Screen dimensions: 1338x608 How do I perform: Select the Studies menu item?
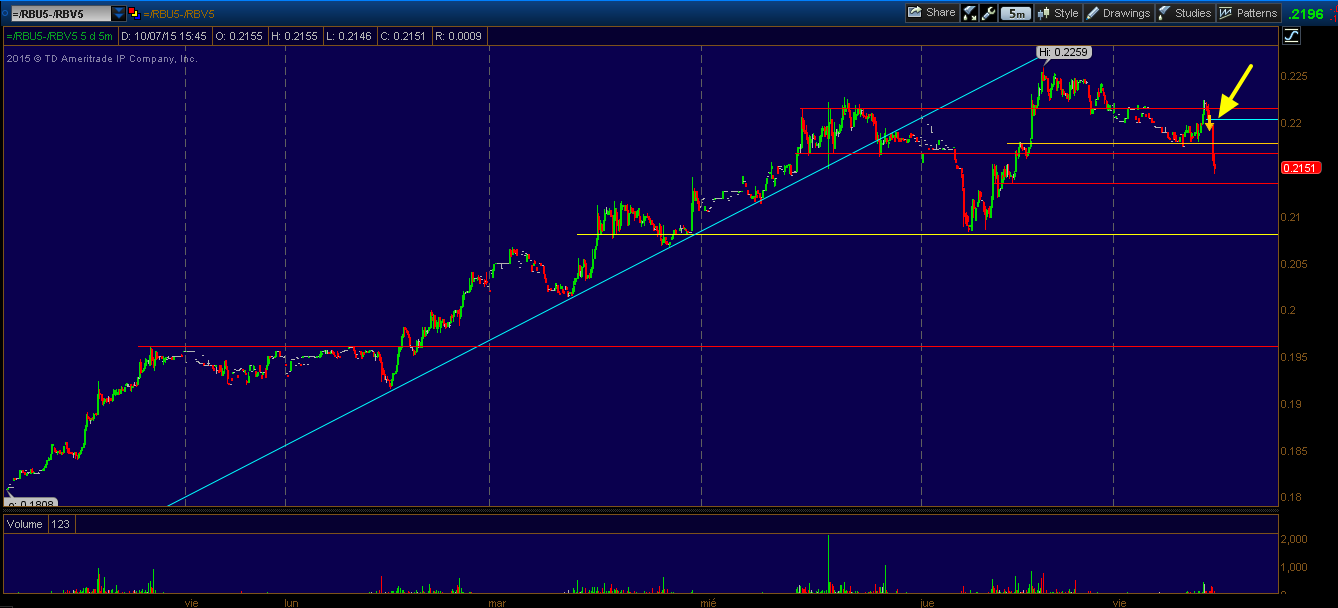(x=1194, y=13)
